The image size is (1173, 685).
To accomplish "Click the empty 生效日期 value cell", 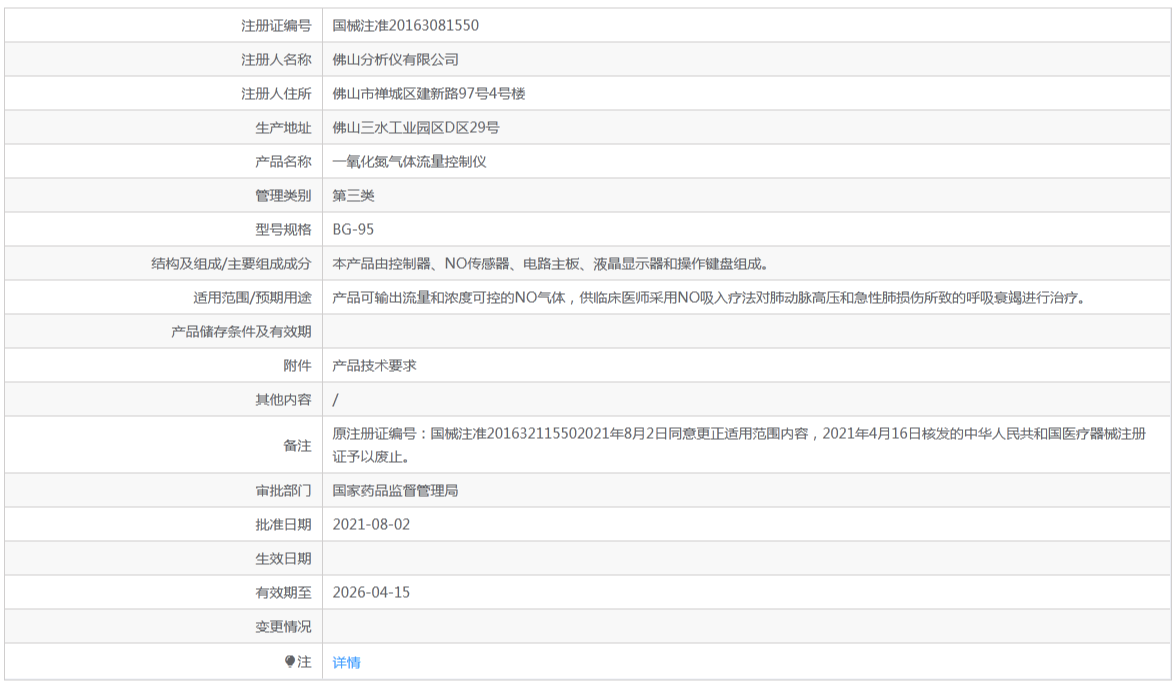I will point(745,559).
